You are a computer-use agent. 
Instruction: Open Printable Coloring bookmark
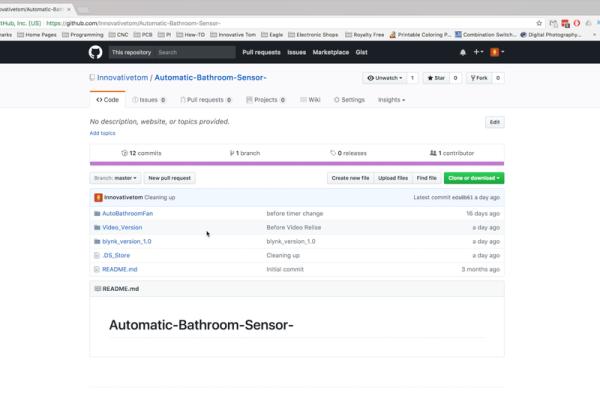click(419, 35)
